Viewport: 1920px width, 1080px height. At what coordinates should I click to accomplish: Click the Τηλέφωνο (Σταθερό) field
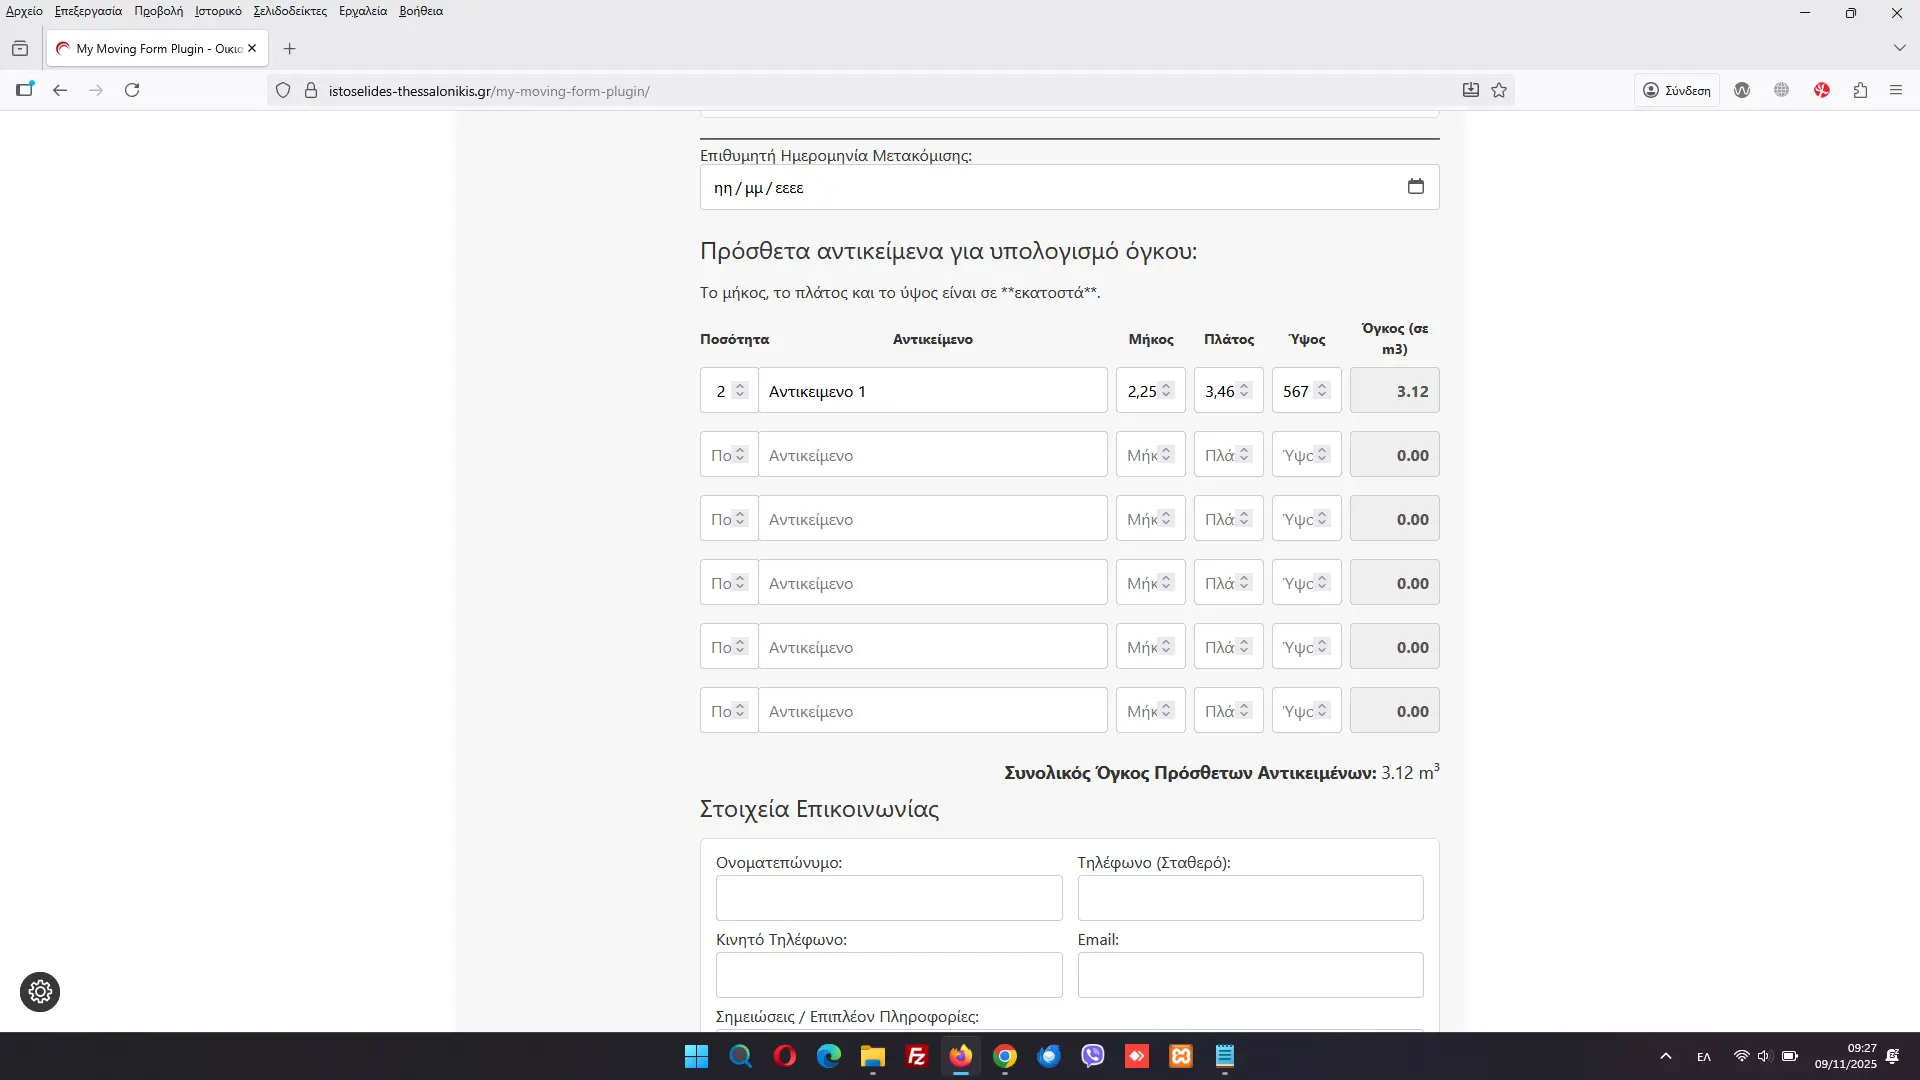[x=1250, y=898]
